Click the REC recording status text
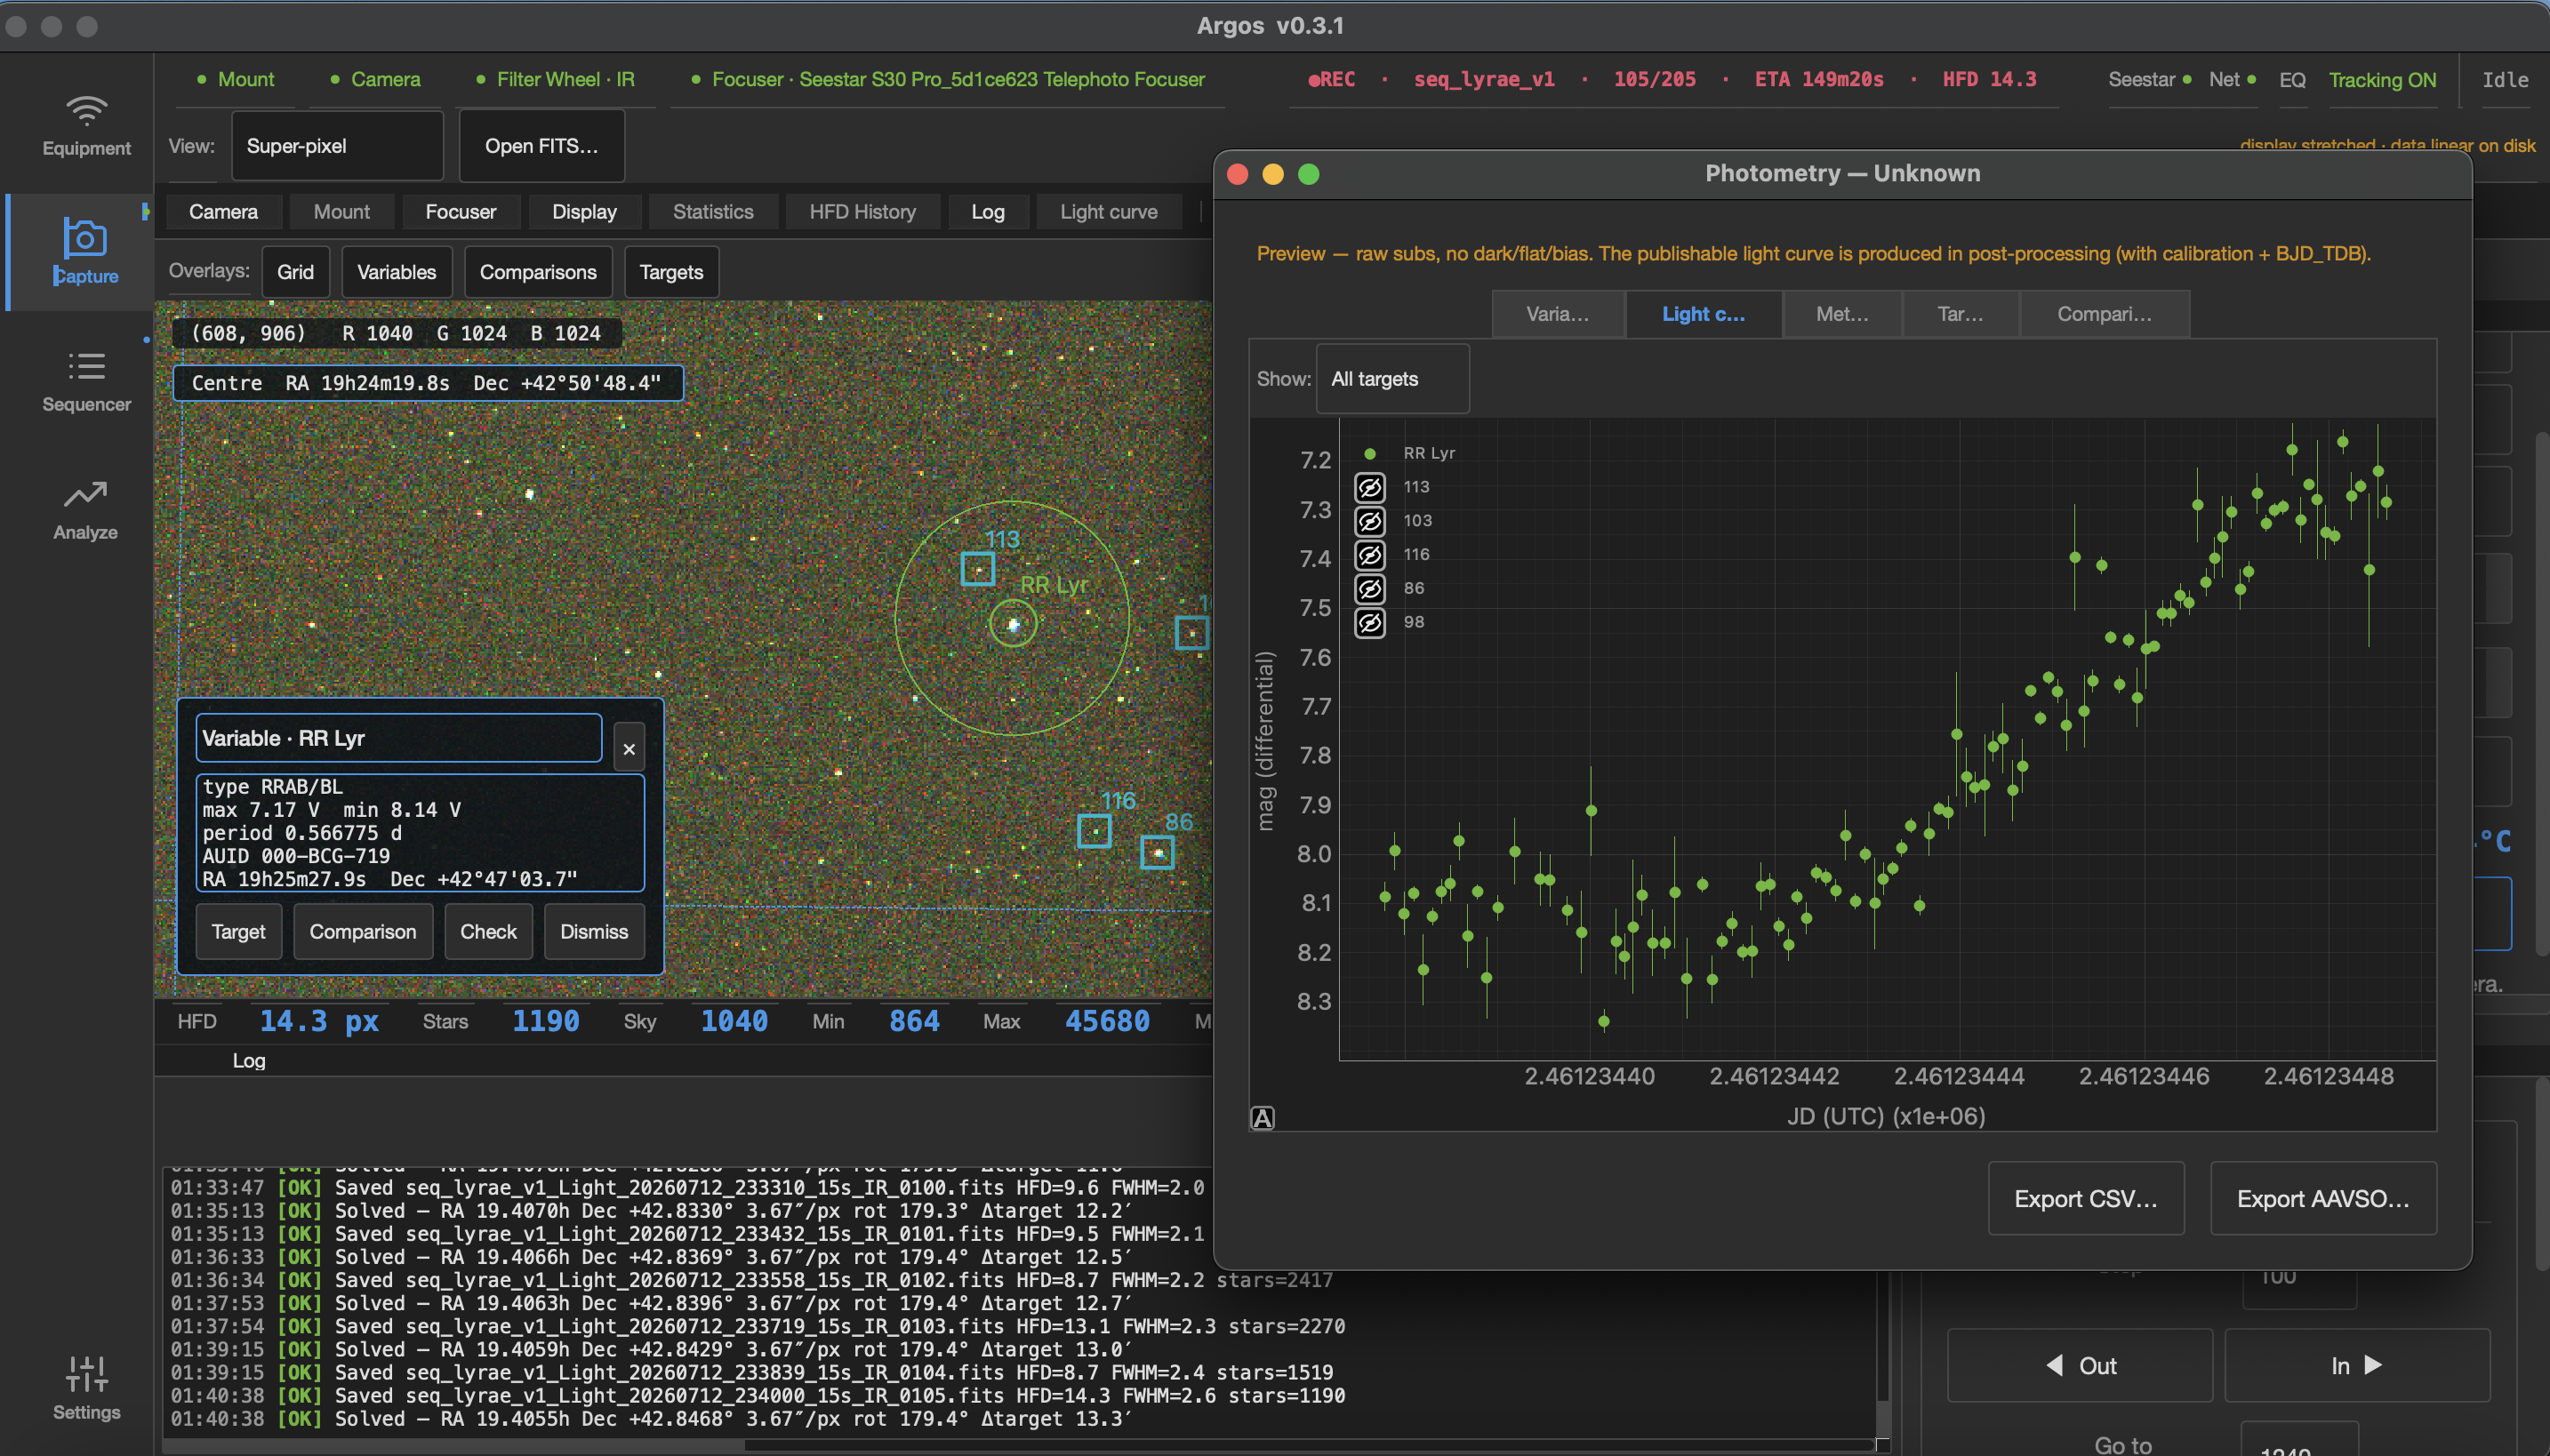The height and width of the screenshot is (1456, 2550). click(1332, 79)
